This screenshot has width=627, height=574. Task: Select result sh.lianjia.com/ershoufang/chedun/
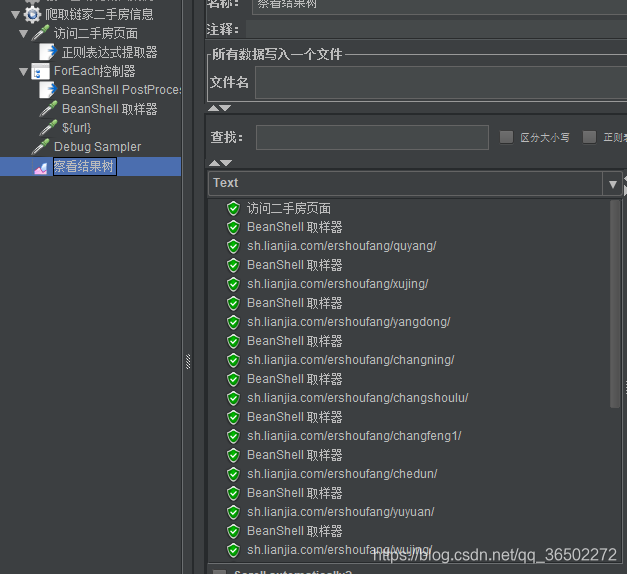click(342, 474)
